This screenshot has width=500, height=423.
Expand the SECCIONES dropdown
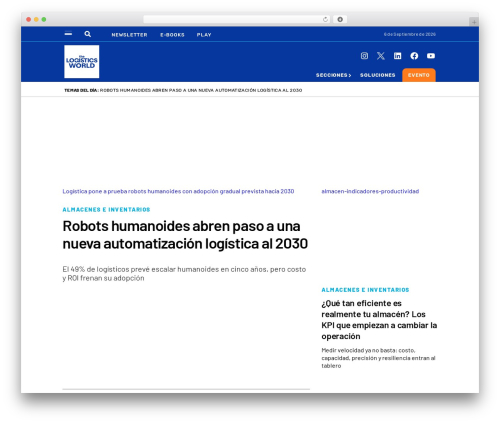(333, 75)
